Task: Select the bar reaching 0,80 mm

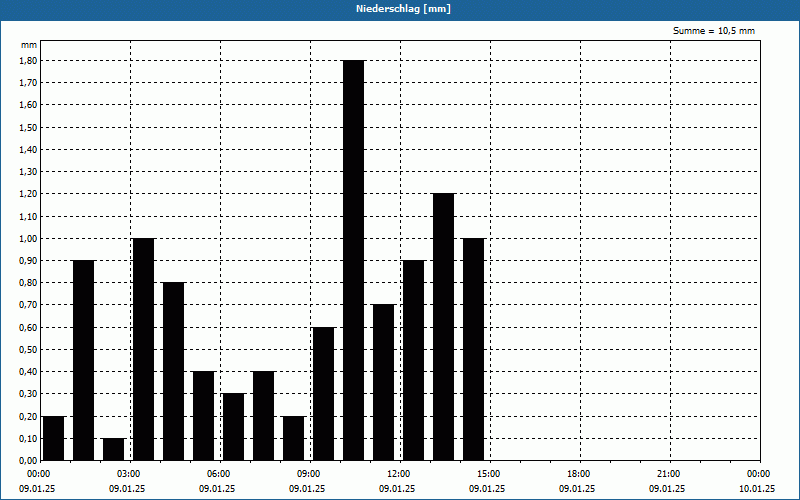Action: pos(173,371)
